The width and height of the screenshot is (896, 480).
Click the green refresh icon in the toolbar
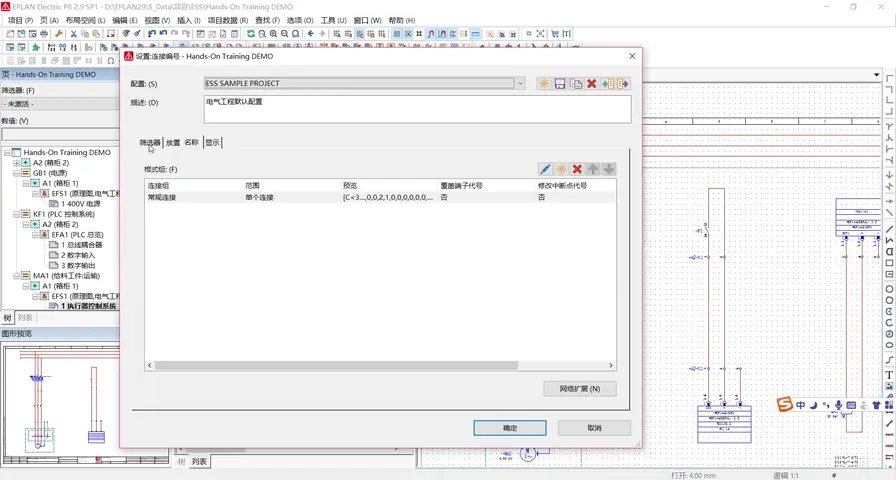click(251, 34)
